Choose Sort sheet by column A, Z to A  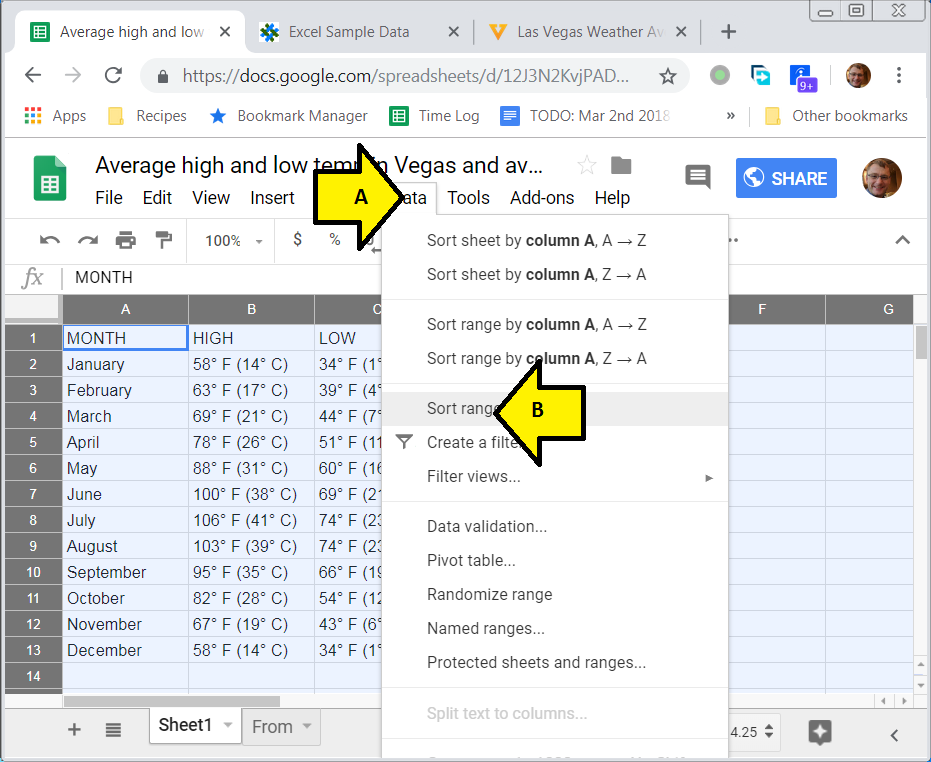(555, 274)
